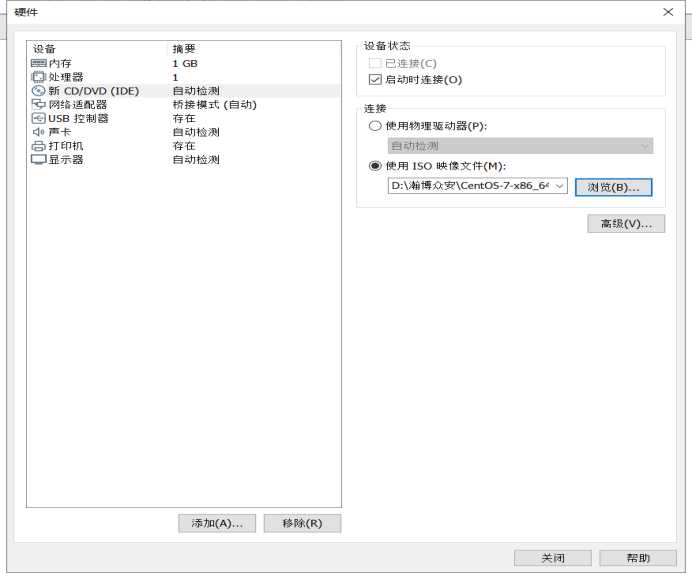Click the 摘要 column header
This screenshot has height=578, width=692.
(x=184, y=49)
